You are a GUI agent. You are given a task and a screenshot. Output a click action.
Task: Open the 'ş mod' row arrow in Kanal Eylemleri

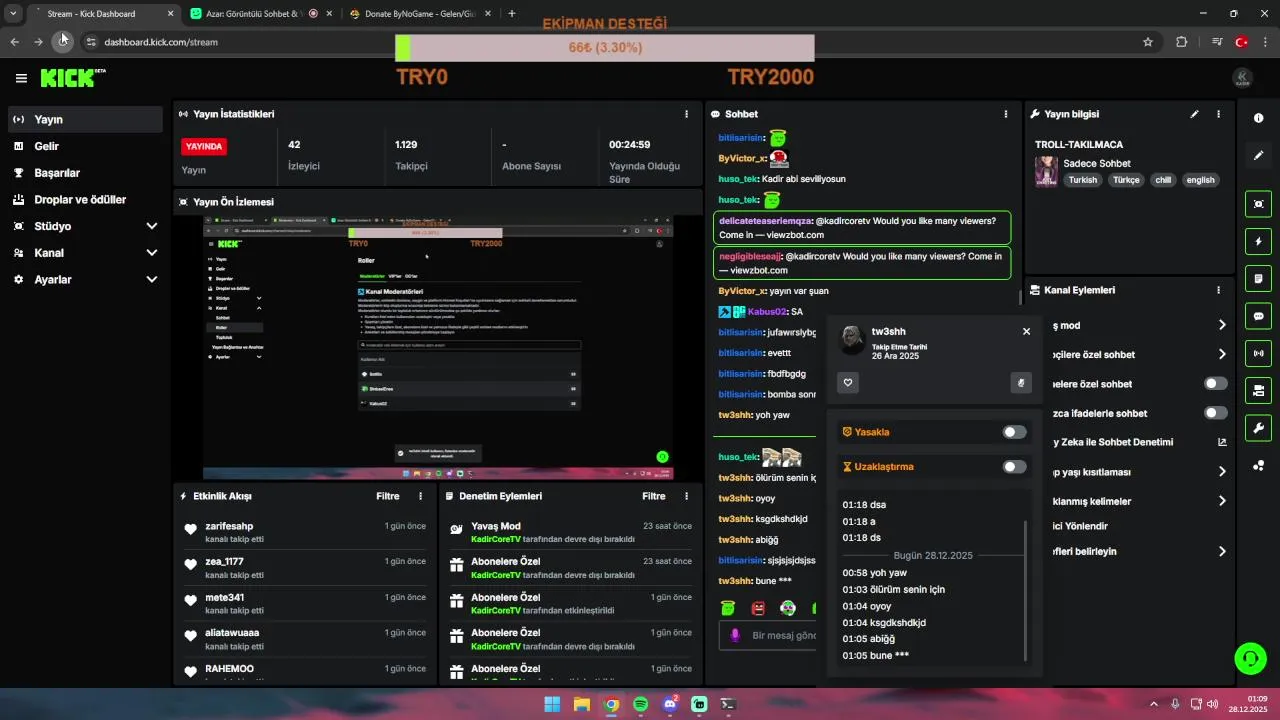[1222, 325]
